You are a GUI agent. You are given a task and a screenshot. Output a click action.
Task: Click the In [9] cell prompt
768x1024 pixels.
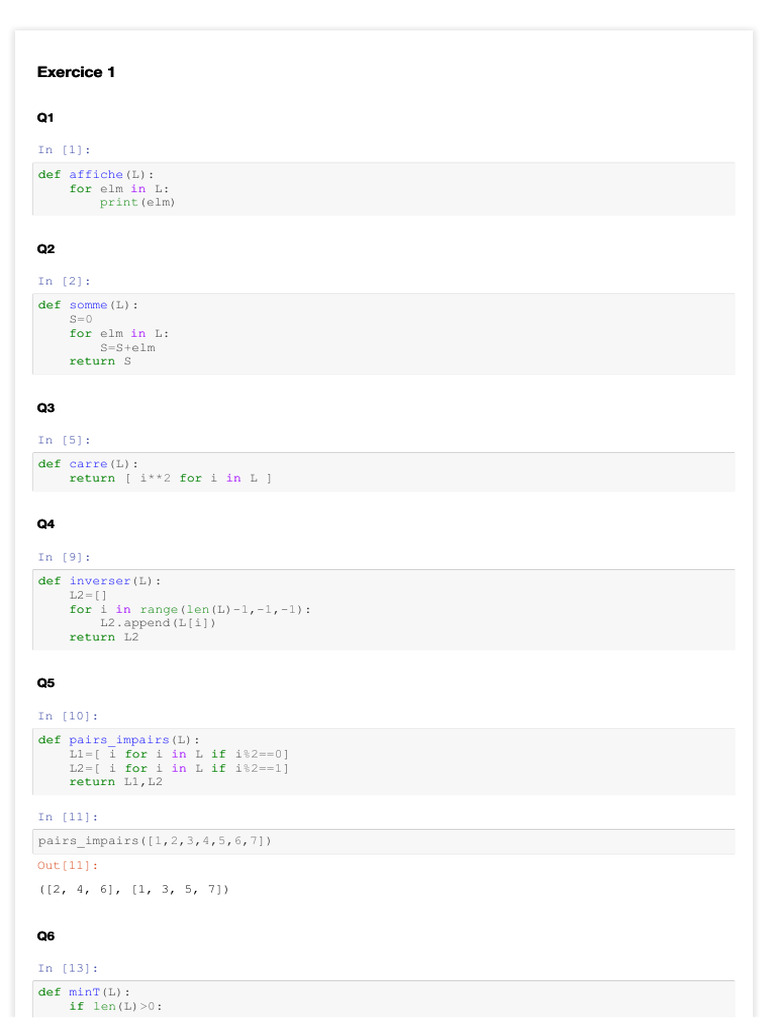point(64,557)
